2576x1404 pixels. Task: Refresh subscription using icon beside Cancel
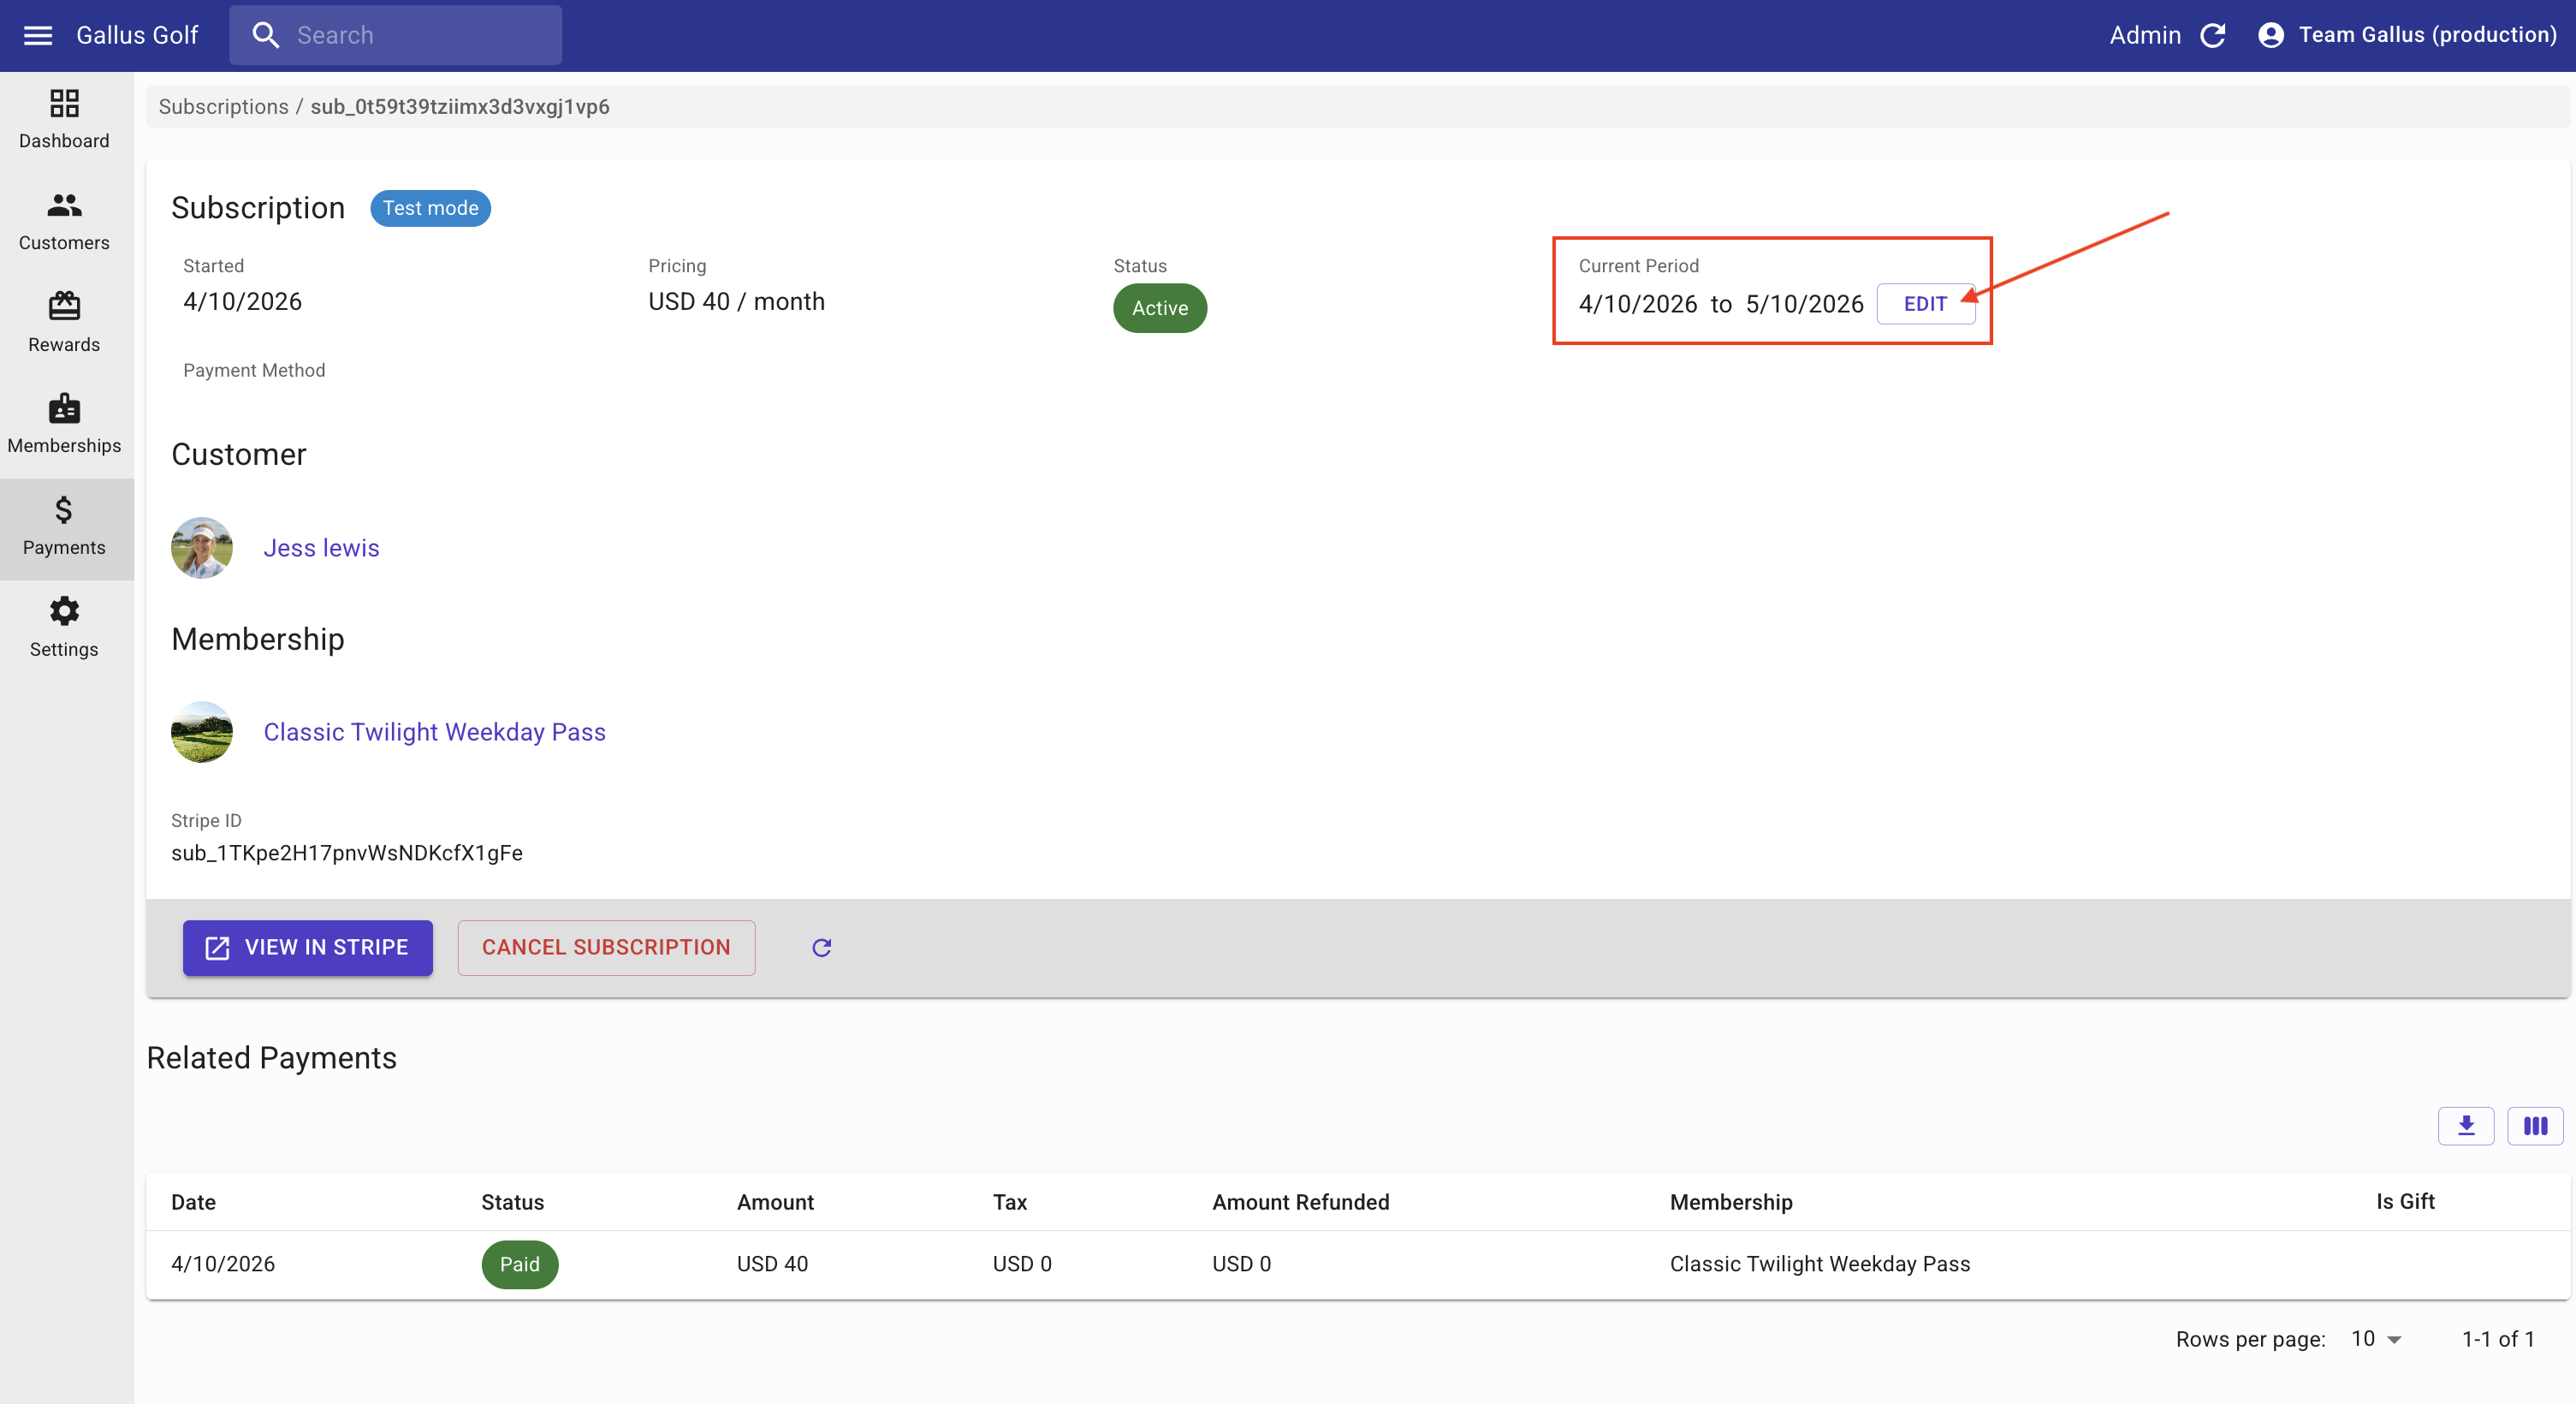pos(822,947)
